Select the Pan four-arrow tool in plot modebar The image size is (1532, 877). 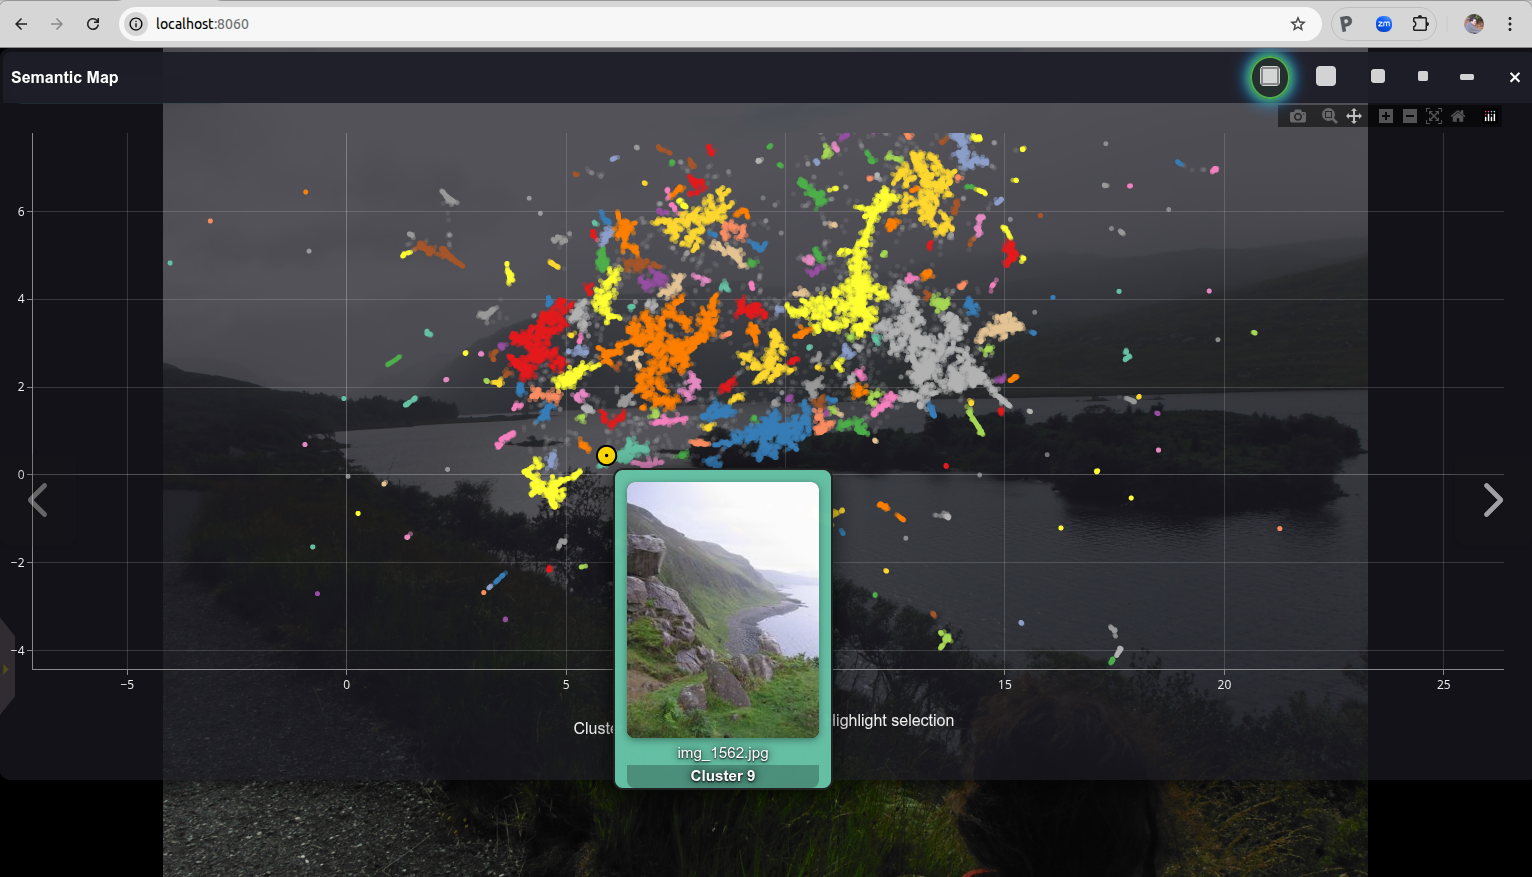[x=1353, y=116]
